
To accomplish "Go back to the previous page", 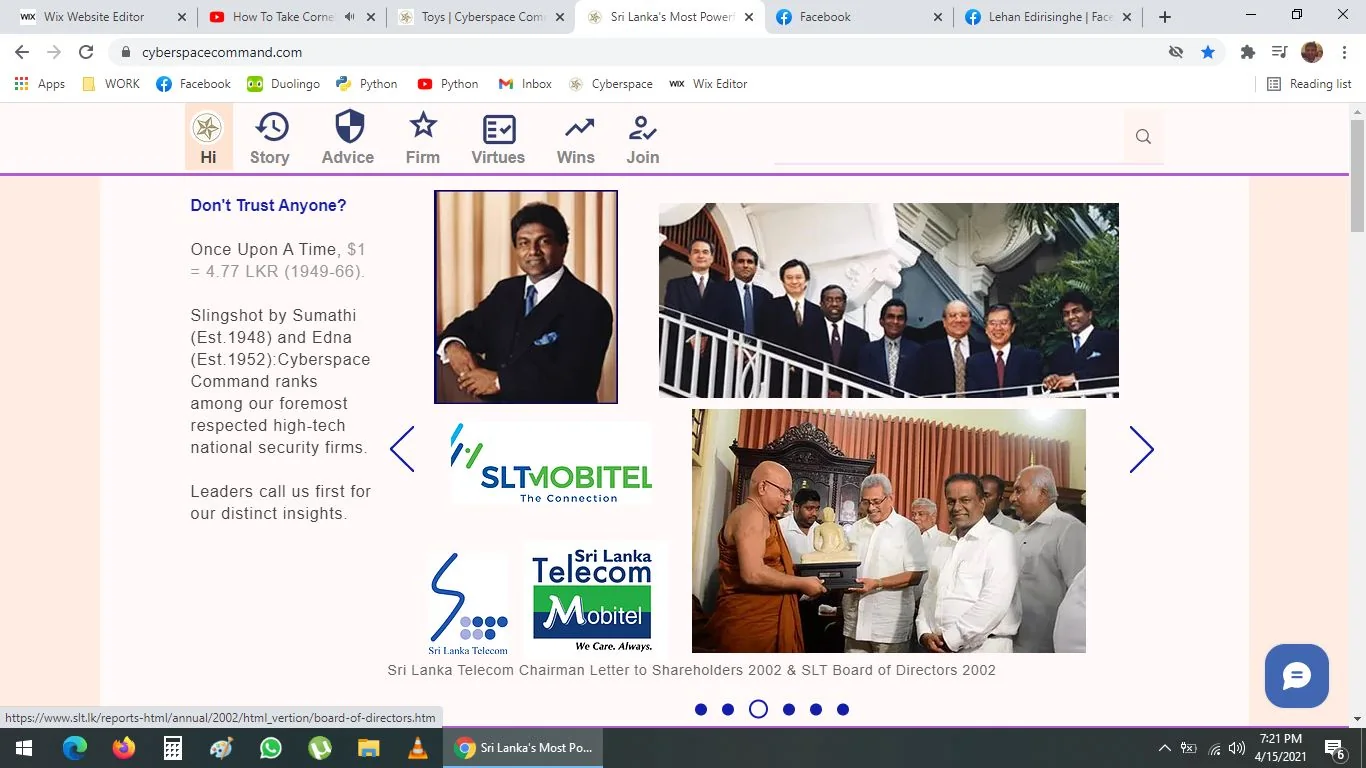I will click(x=22, y=52).
